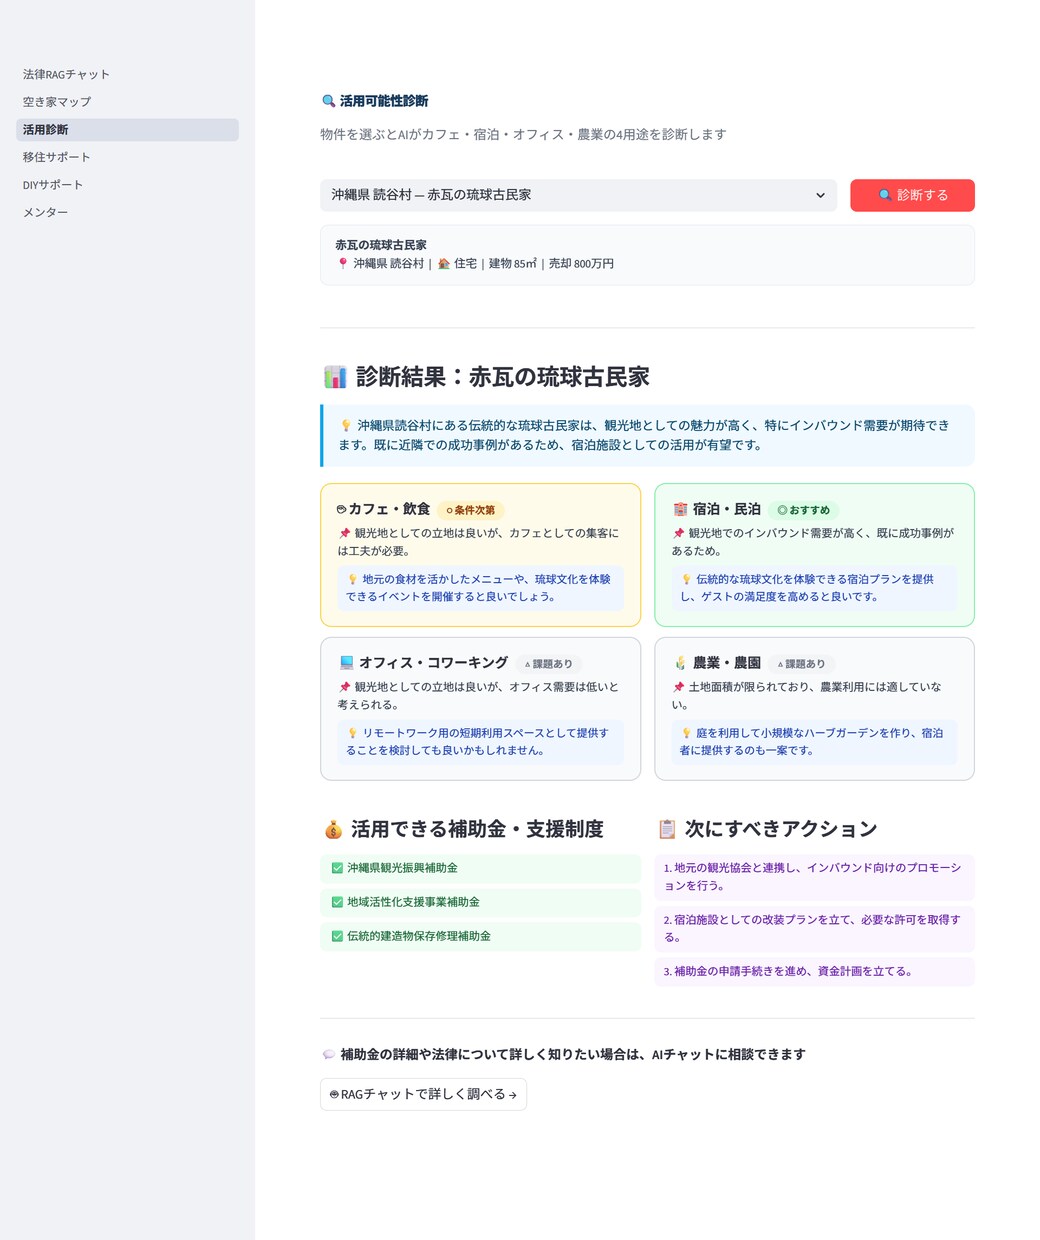This screenshot has width=1040, height=1240.
Task: Click 次にすべきアクション heading
Action: [781, 830]
